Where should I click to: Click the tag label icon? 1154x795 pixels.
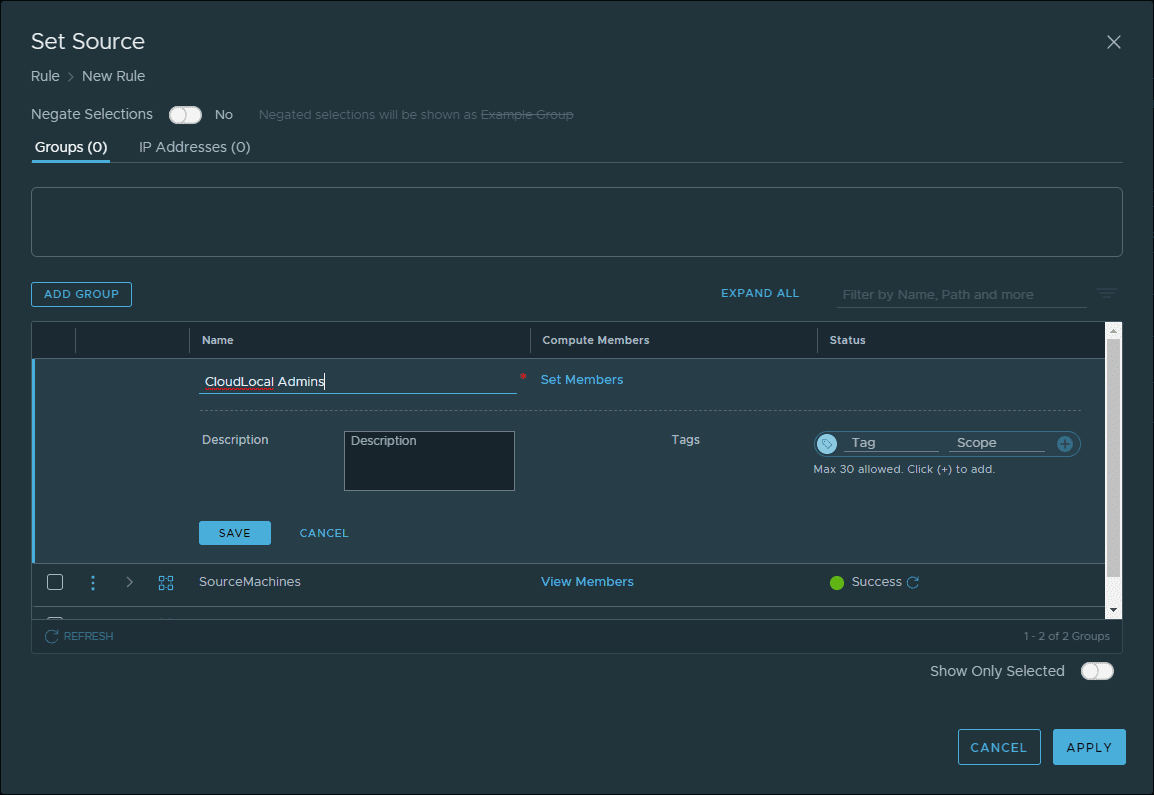827,444
